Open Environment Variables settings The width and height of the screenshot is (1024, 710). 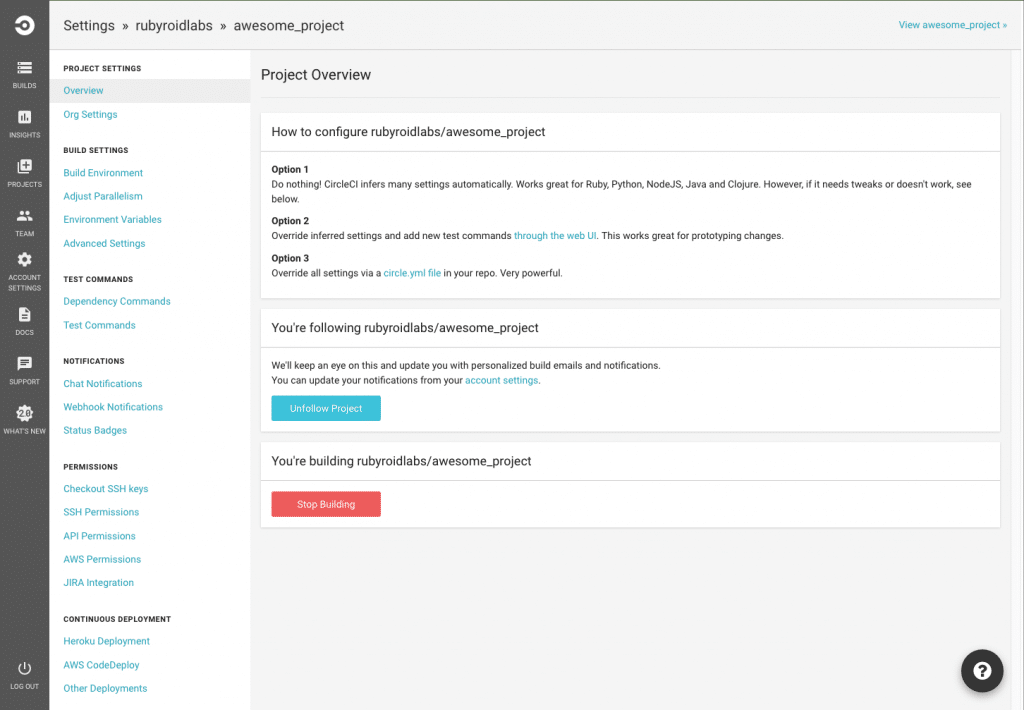click(112, 220)
